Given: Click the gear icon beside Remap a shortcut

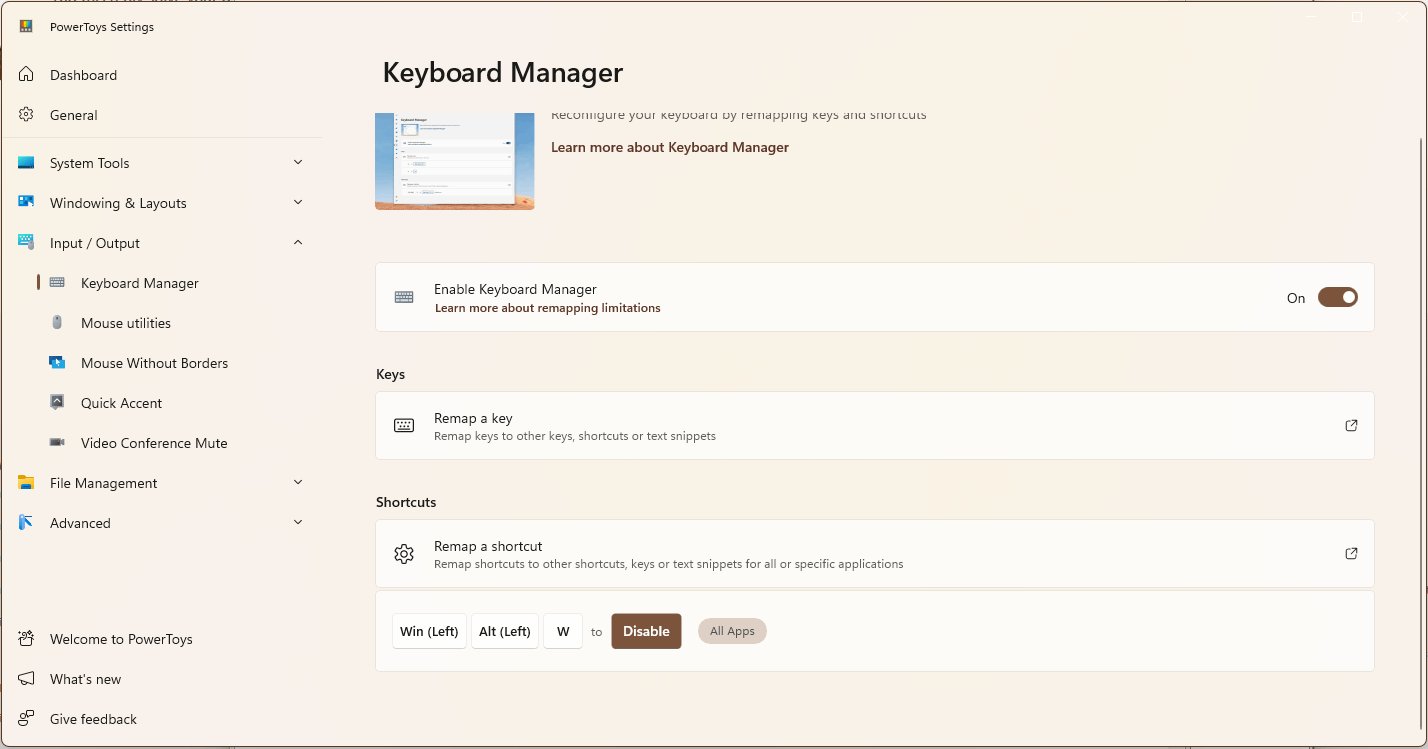Looking at the screenshot, I should pyautogui.click(x=404, y=553).
